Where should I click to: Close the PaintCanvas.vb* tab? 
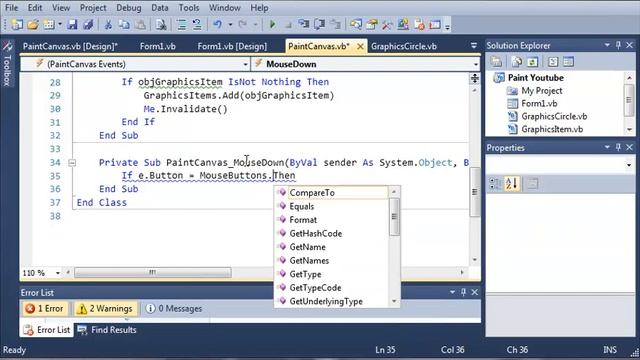pos(360,46)
